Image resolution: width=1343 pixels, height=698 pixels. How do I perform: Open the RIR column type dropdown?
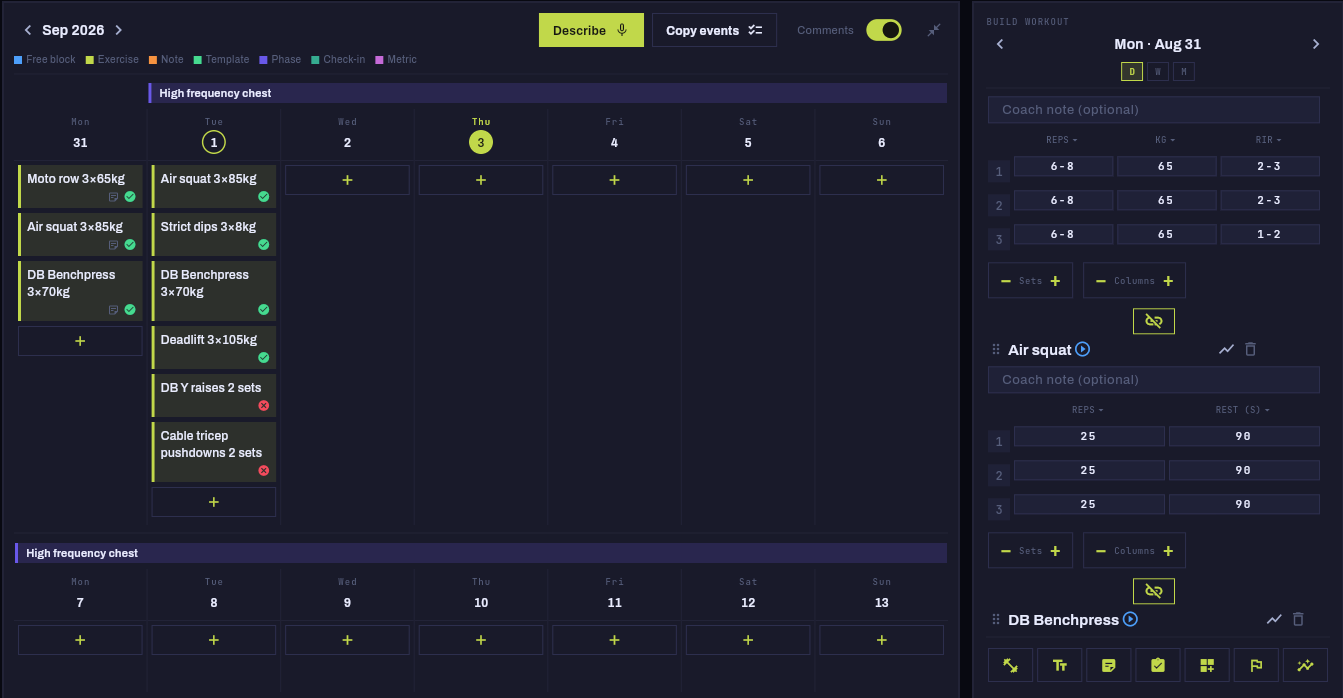pos(1269,140)
